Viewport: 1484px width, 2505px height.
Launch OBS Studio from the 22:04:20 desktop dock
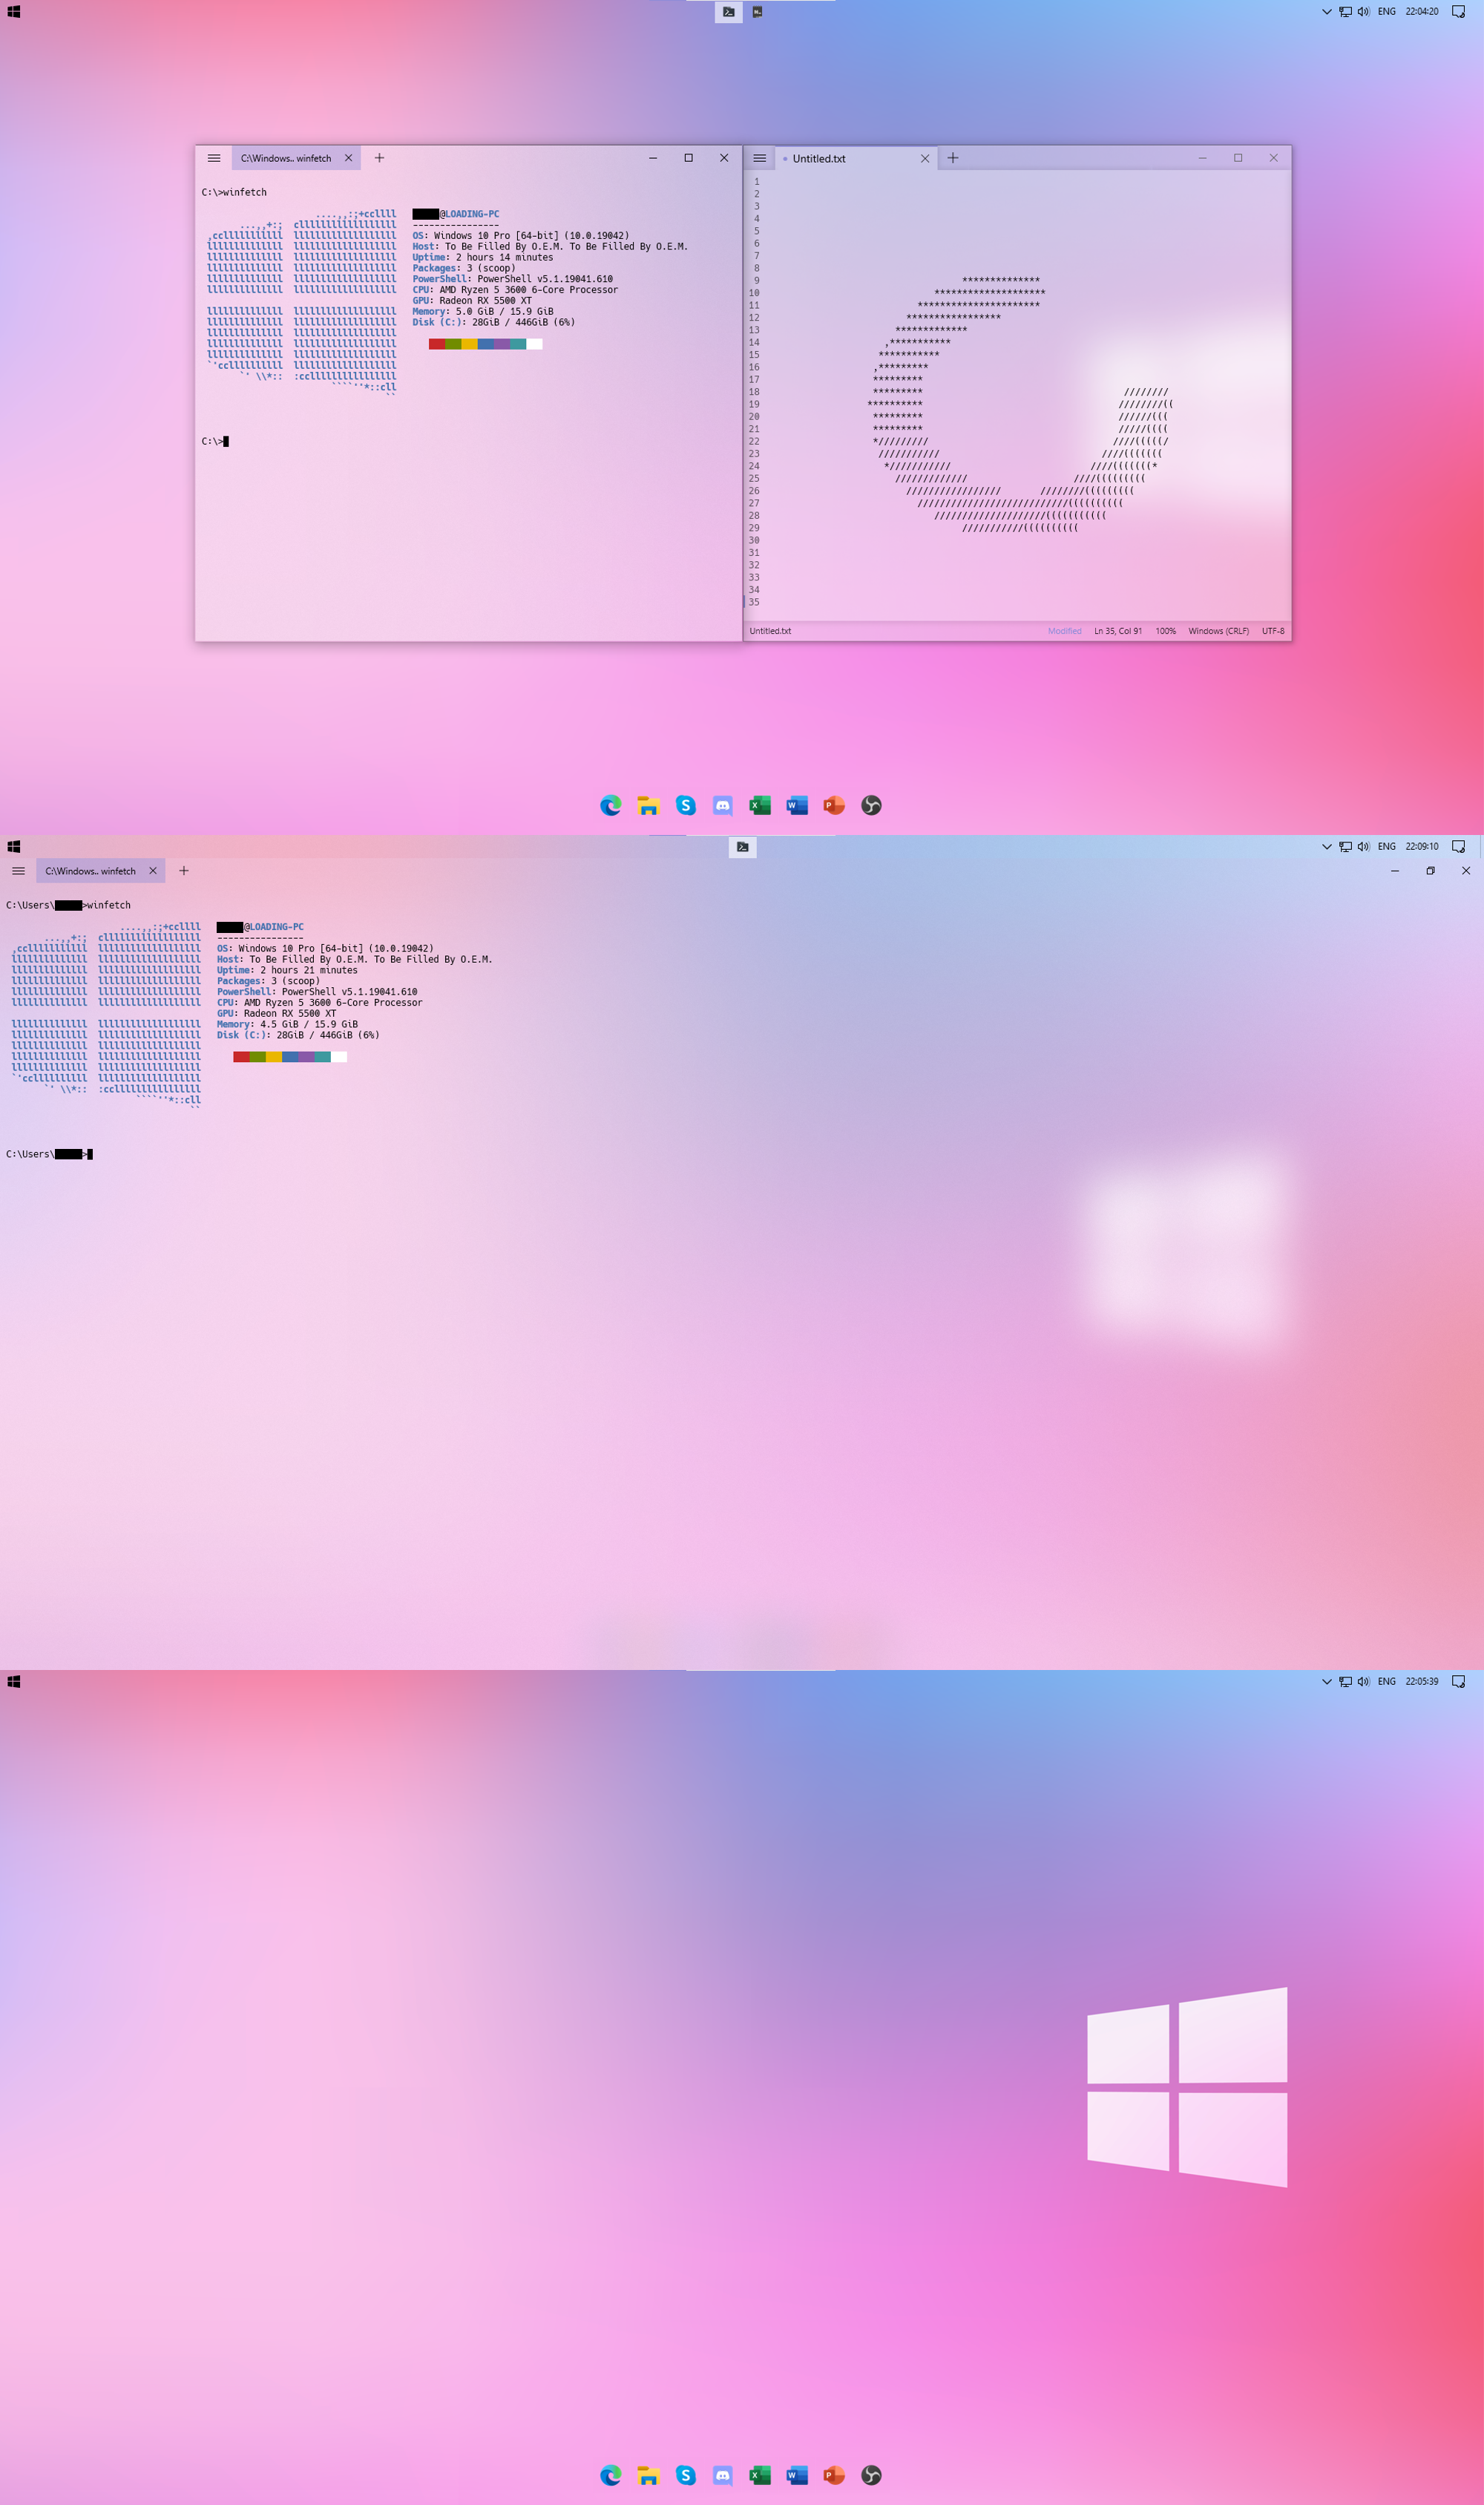tap(871, 805)
